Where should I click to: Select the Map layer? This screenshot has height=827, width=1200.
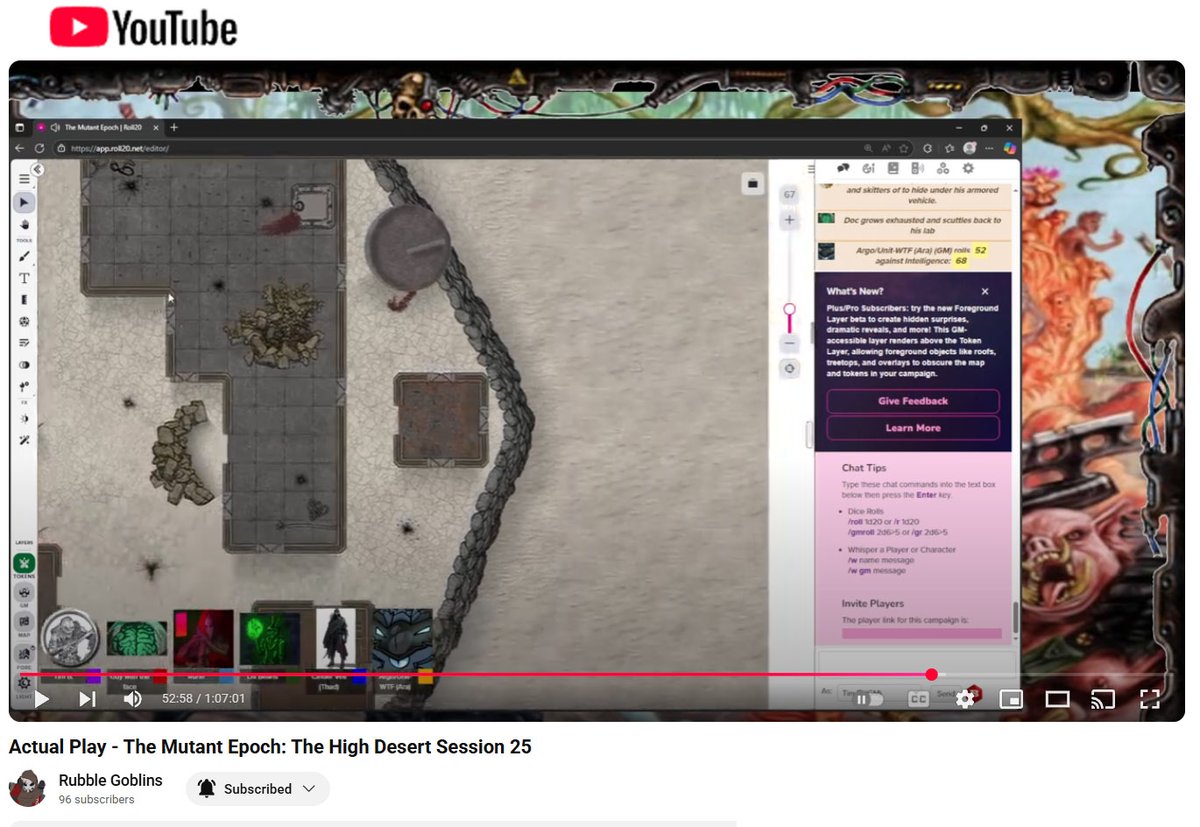coord(24,621)
